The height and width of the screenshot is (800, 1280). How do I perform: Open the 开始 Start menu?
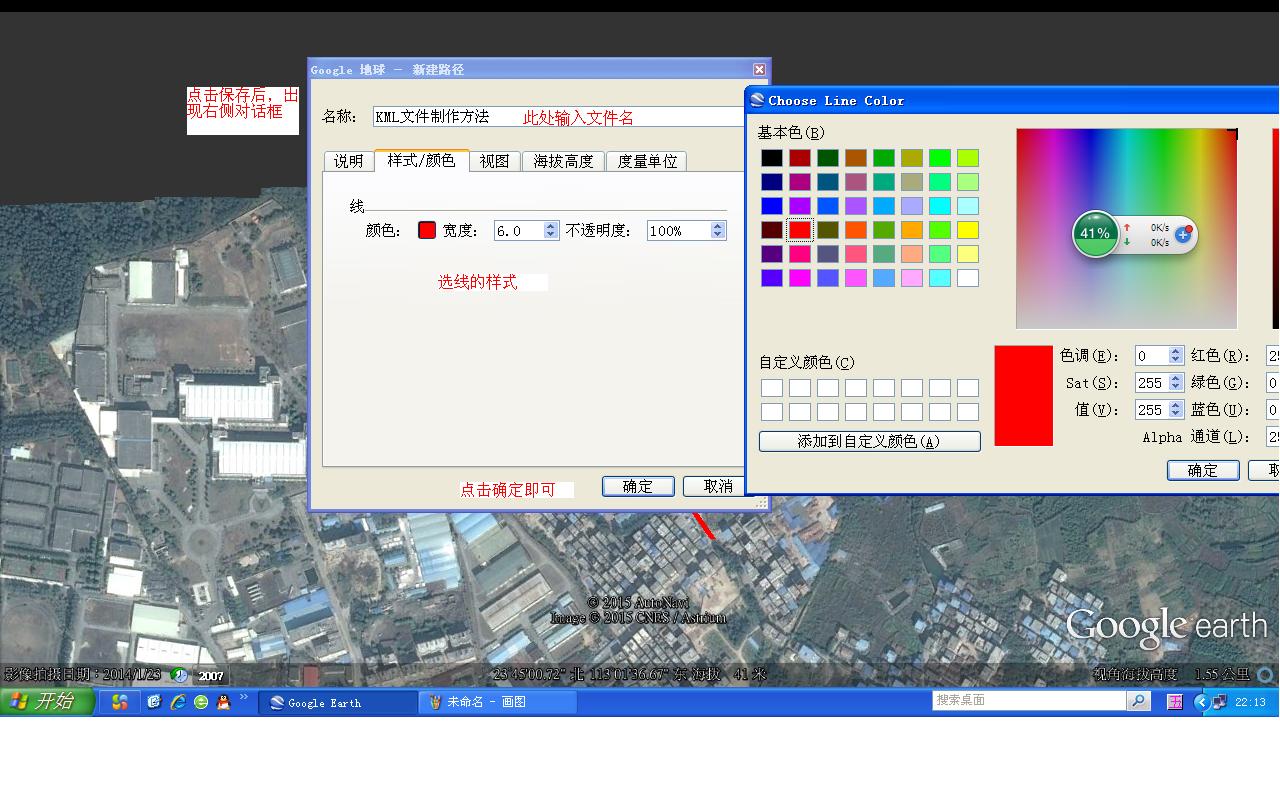click(47, 701)
